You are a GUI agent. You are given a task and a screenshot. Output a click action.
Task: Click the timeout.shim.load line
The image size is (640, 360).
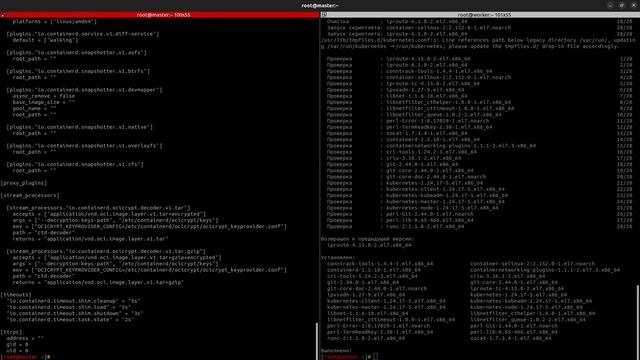(69, 307)
